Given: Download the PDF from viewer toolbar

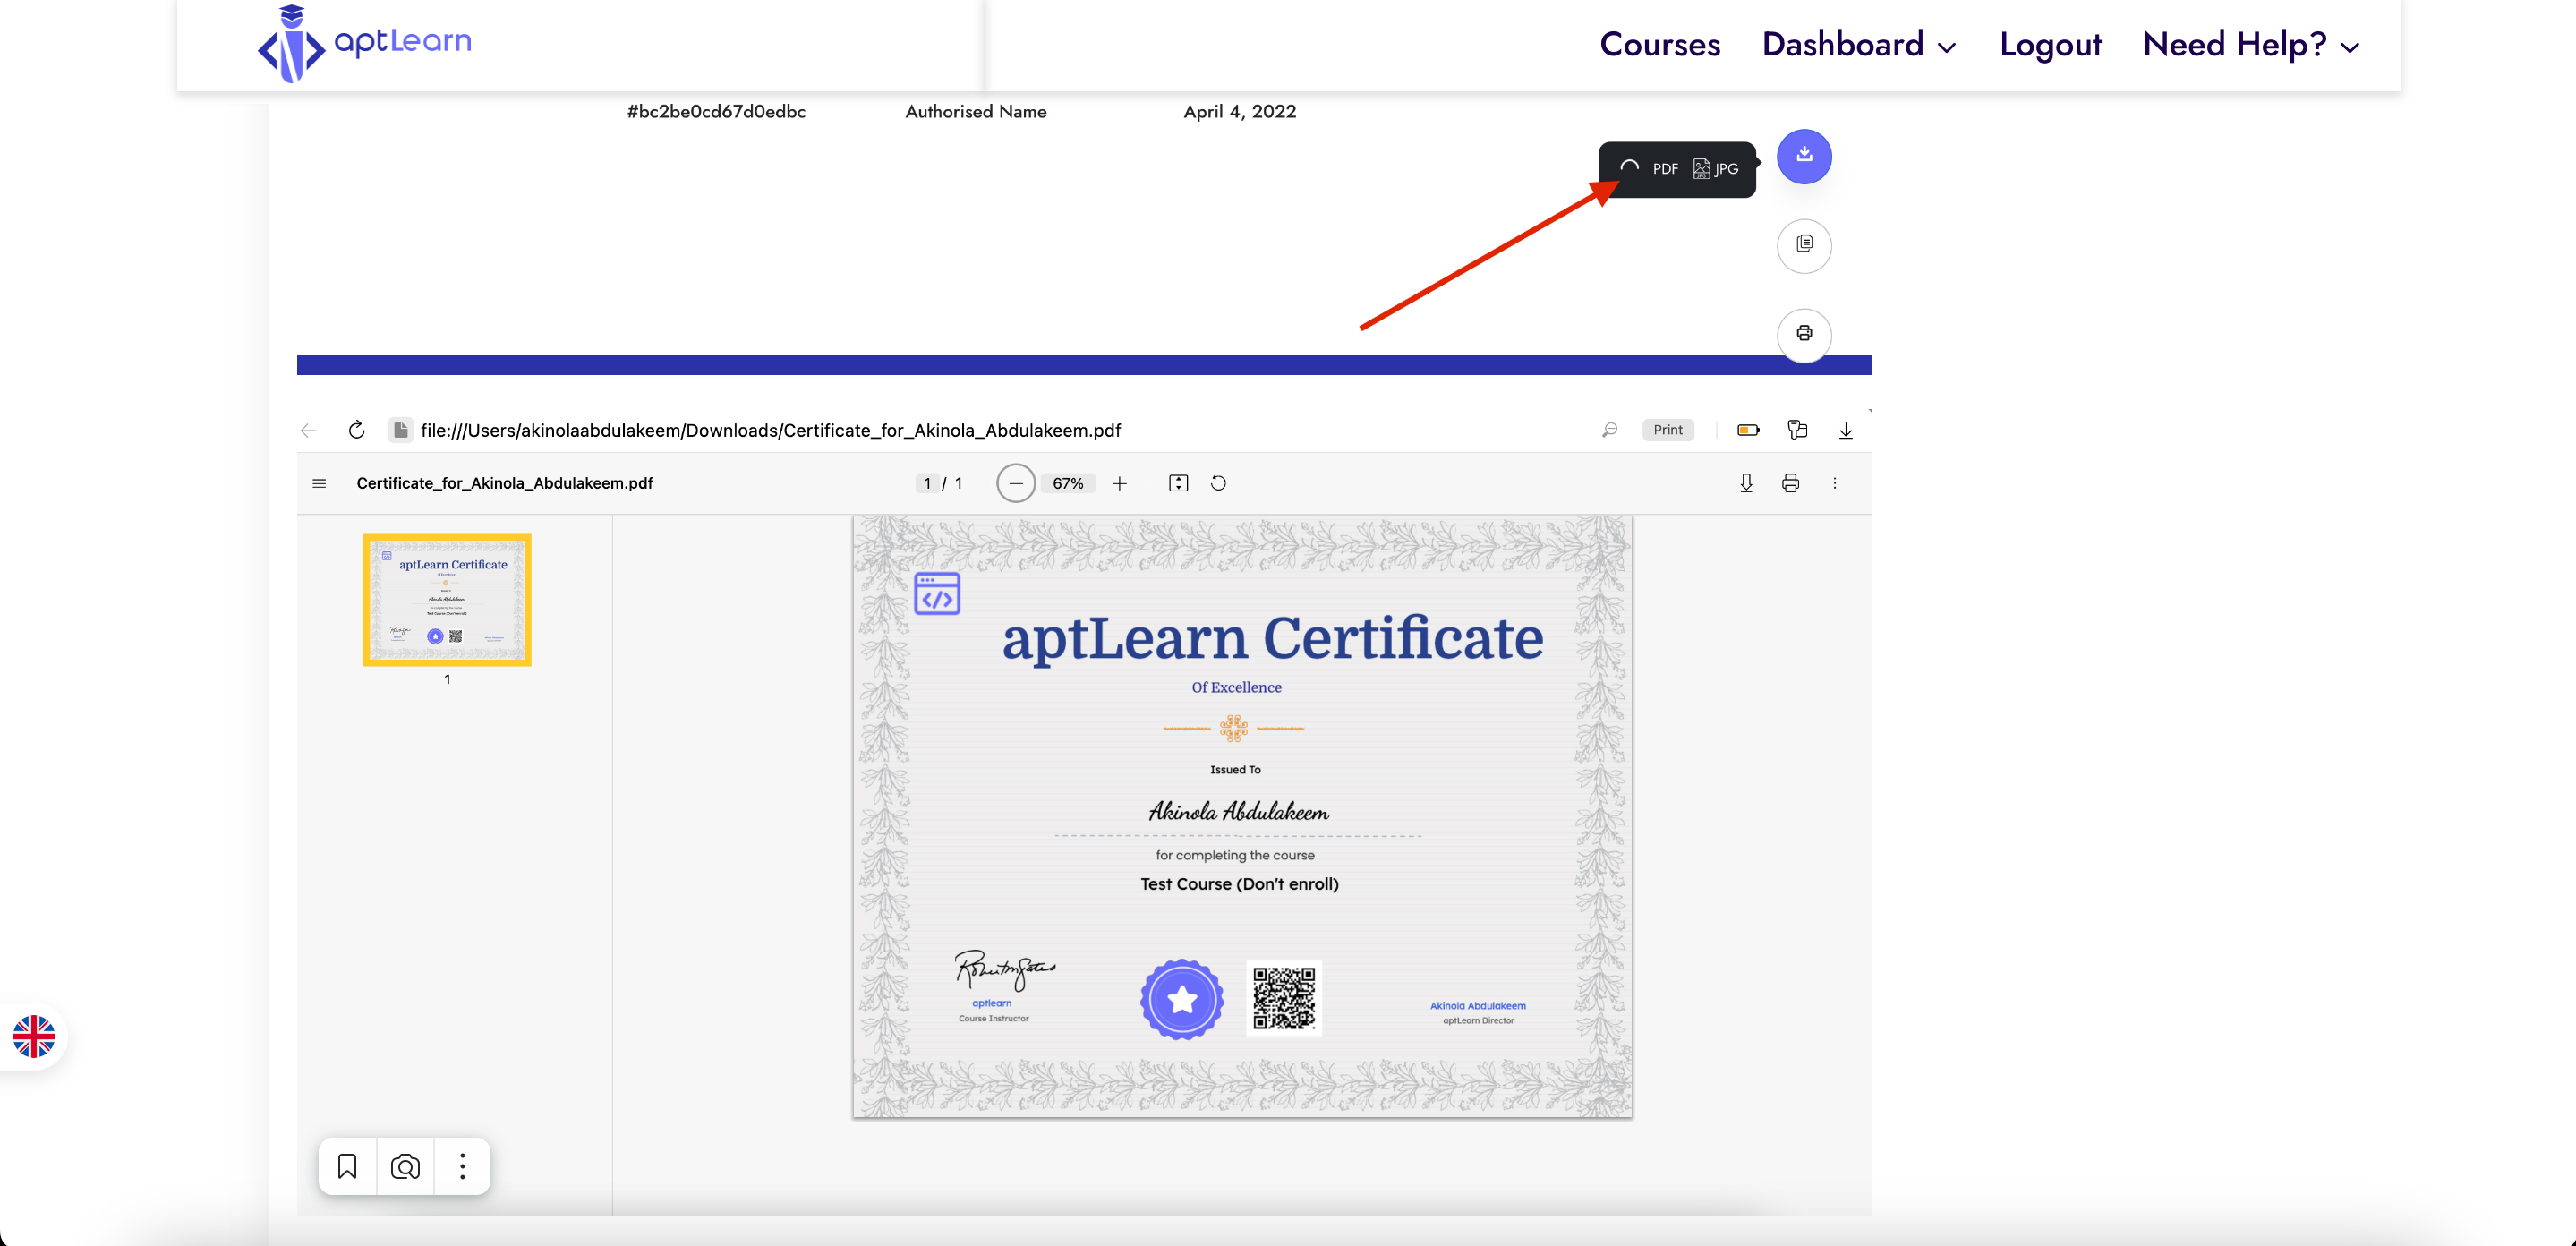Looking at the screenshot, I should coord(1746,483).
